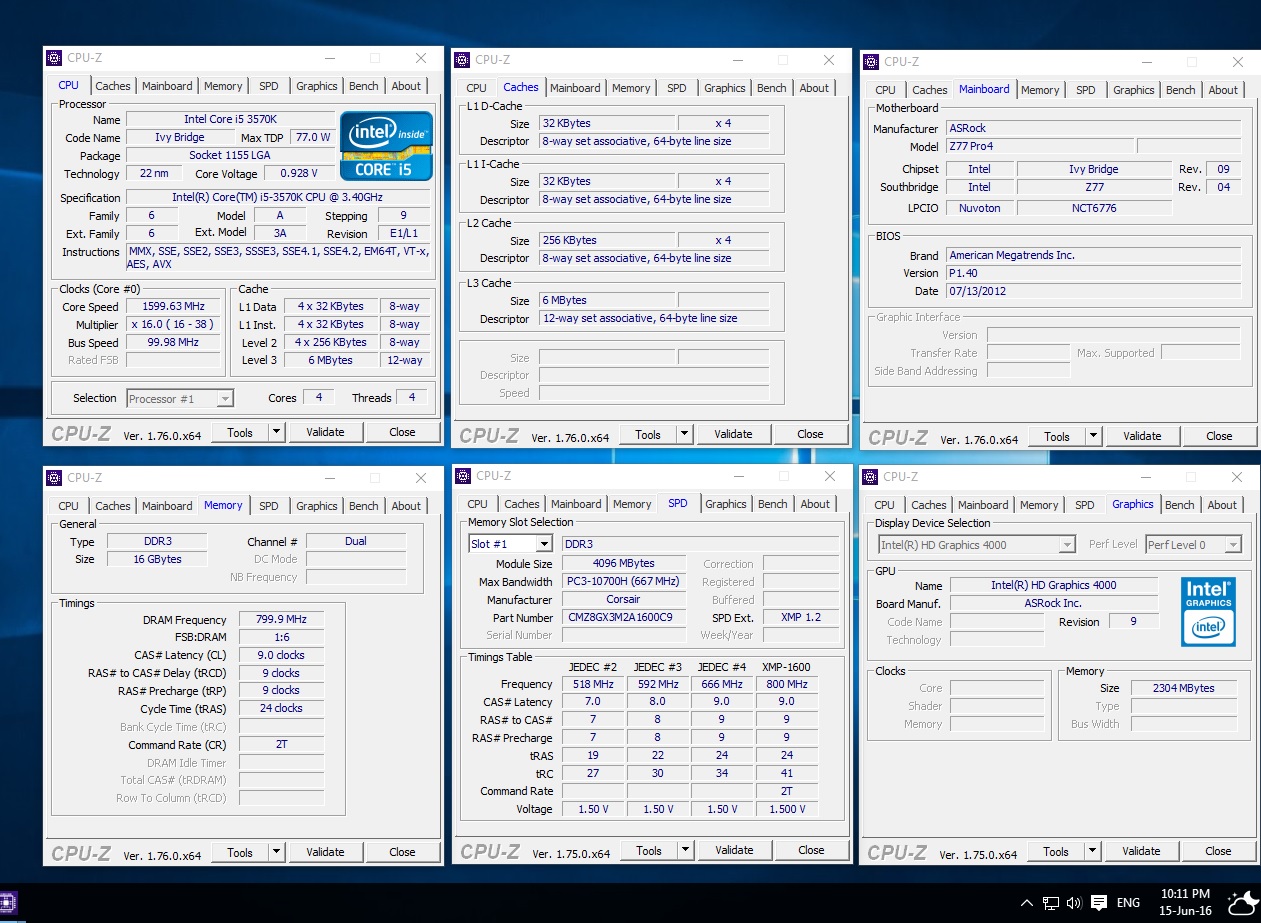Viewport: 1261px width, 923px height.
Task: Click the network icon in system tray
Action: point(1051,903)
